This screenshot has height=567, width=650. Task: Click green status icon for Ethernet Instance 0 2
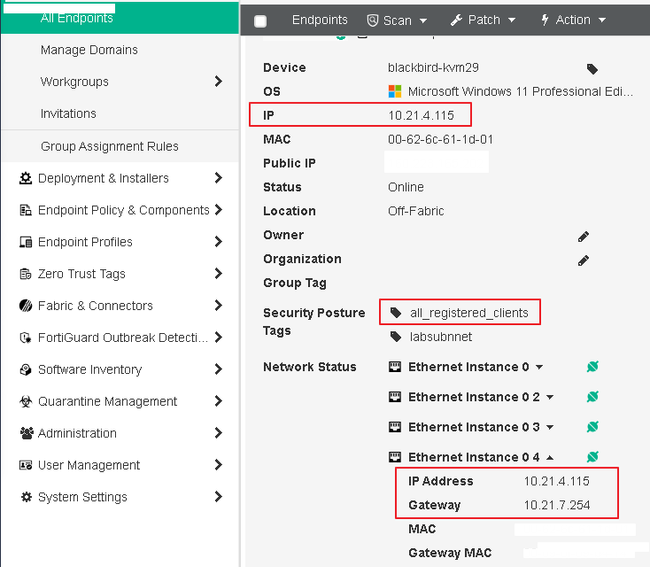point(592,397)
